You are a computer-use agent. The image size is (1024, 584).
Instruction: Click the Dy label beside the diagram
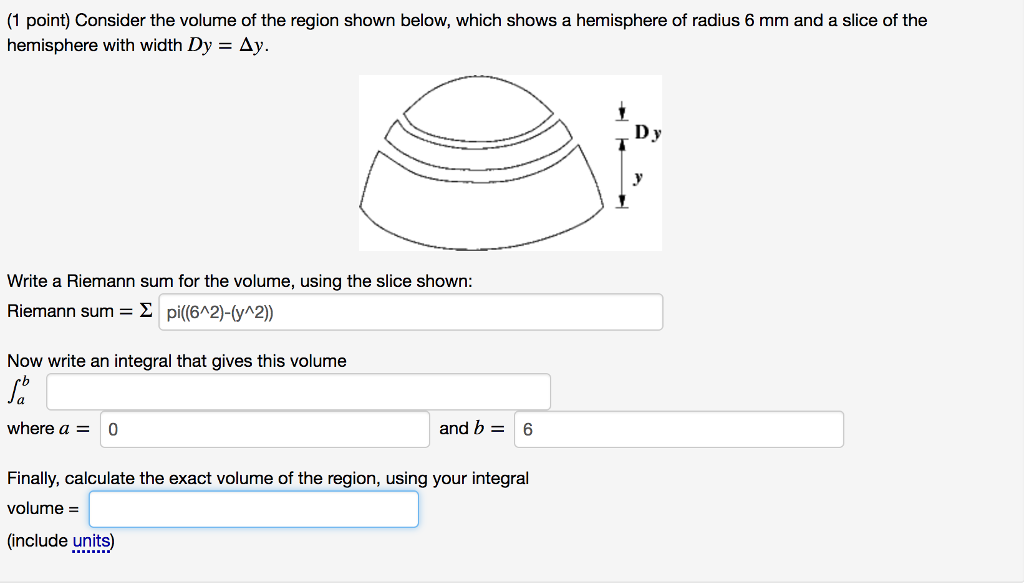tap(647, 132)
